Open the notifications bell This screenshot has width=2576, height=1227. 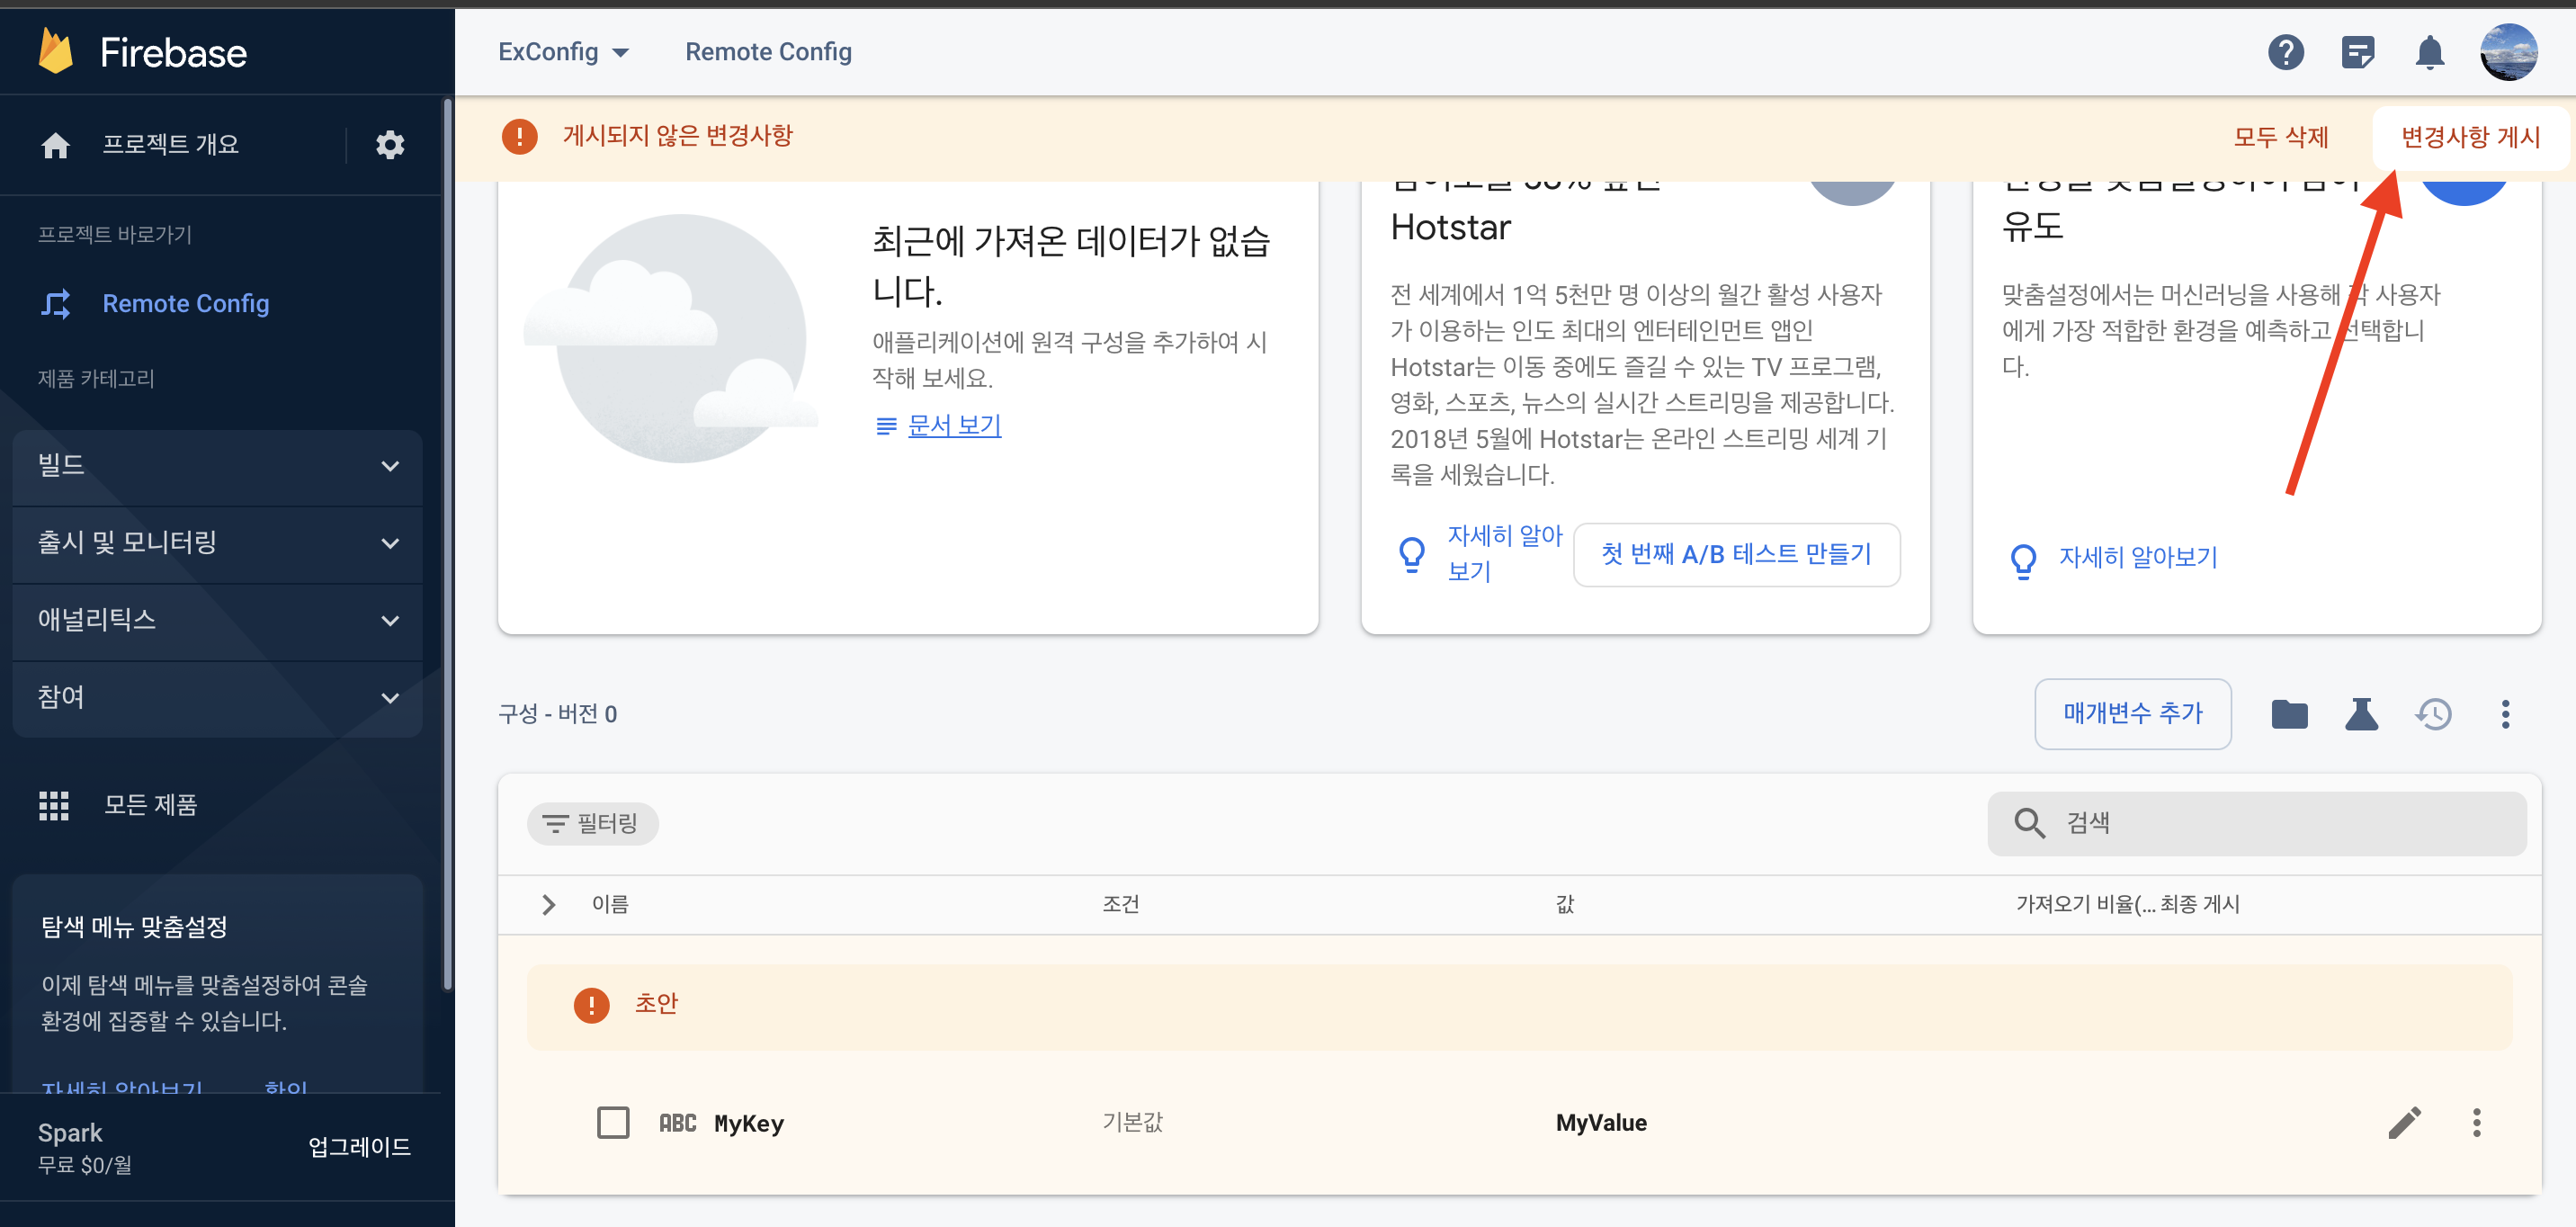click(x=2429, y=52)
